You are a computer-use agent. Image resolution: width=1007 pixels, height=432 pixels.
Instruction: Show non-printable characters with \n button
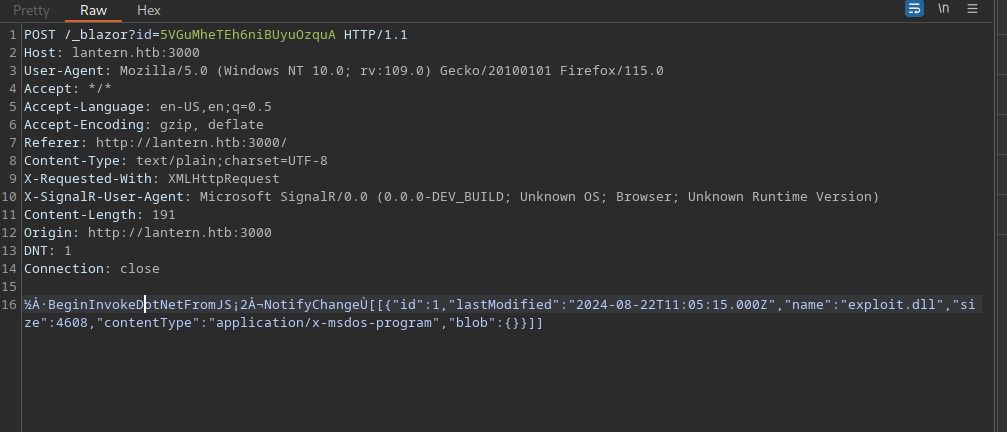point(943,9)
